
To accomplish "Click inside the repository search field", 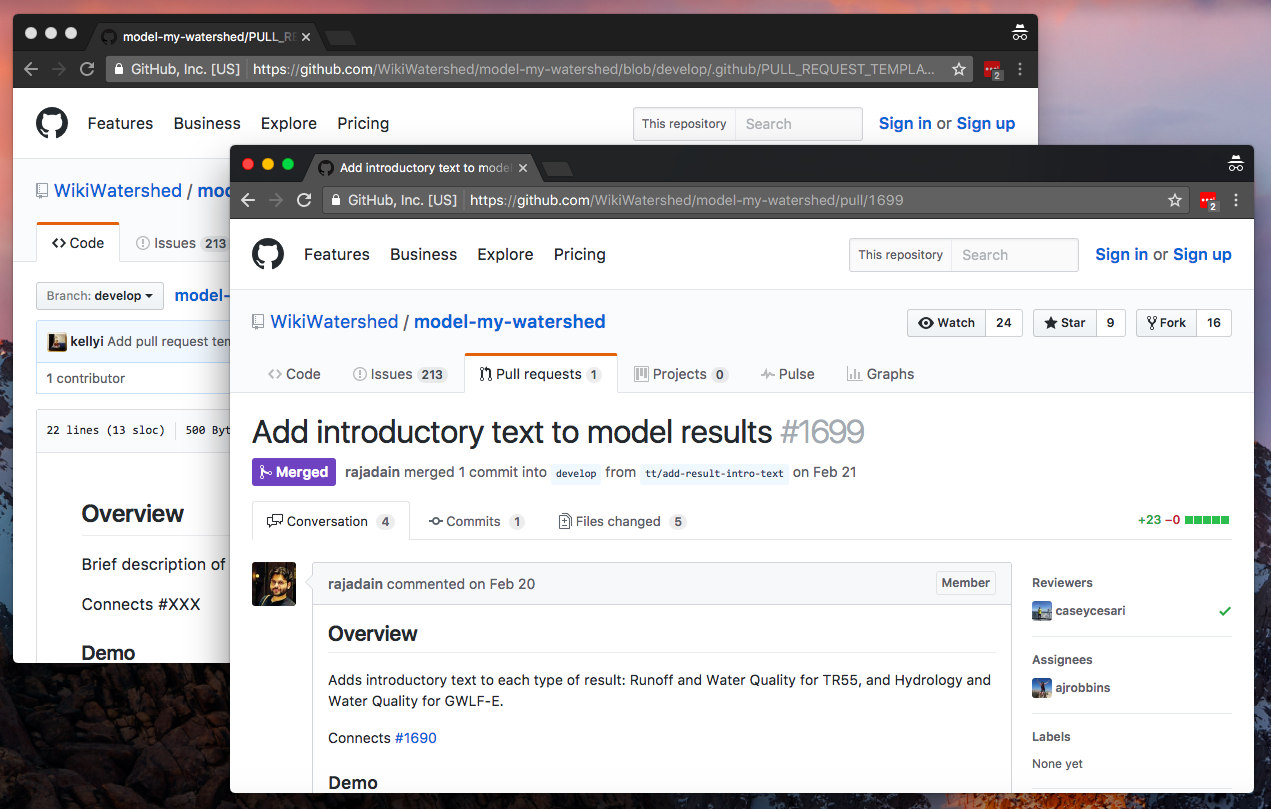I will (1014, 254).
